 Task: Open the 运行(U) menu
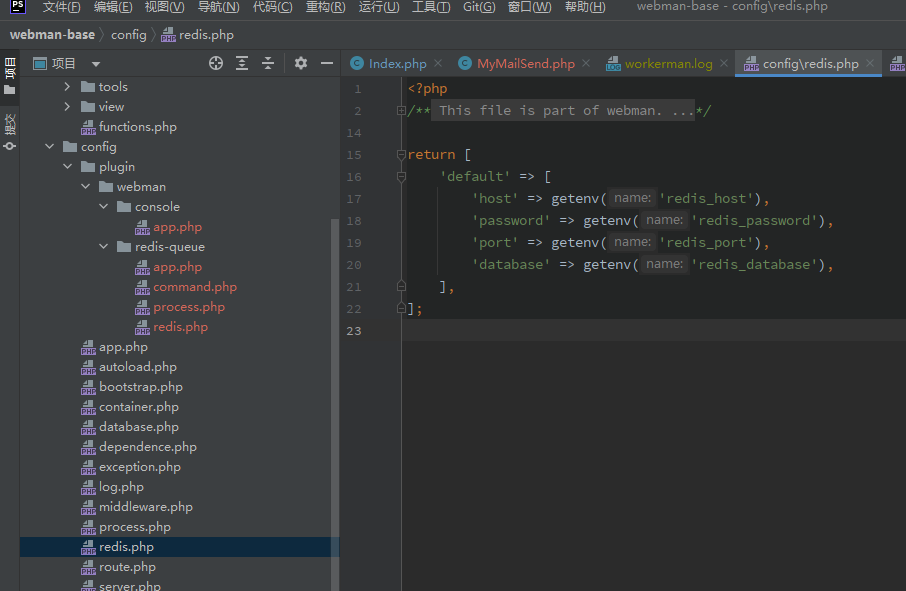click(x=379, y=7)
